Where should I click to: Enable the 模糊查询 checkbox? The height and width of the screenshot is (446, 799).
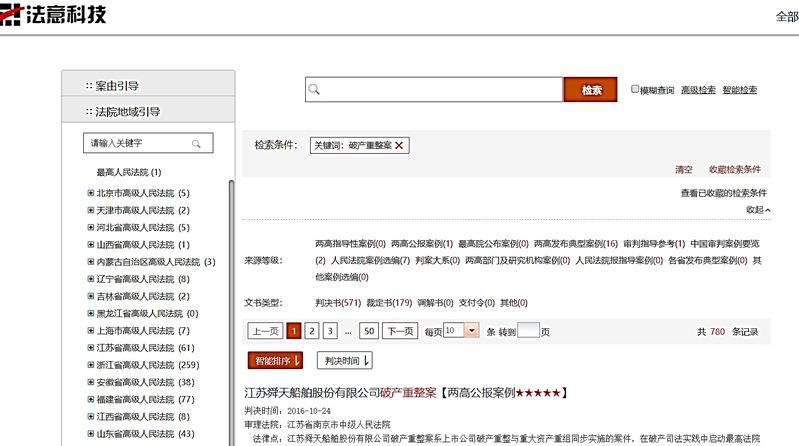pyautogui.click(x=635, y=90)
